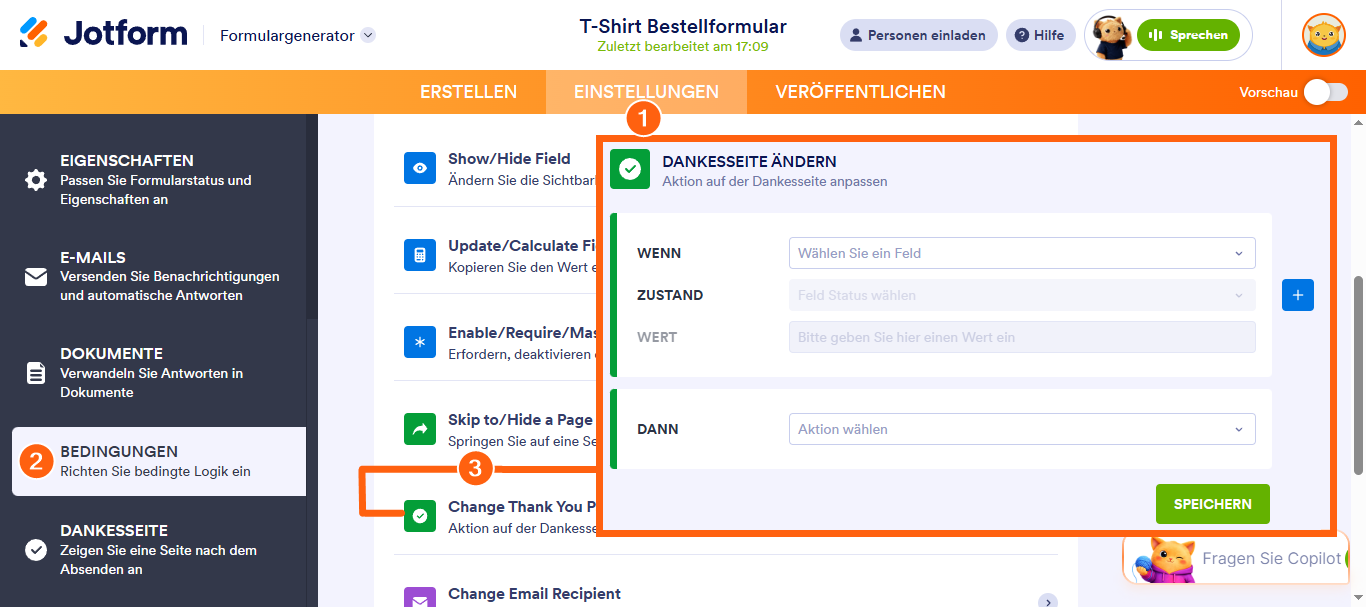Click the Dokumente file icon
The height and width of the screenshot is (607, 1366).
36,373
